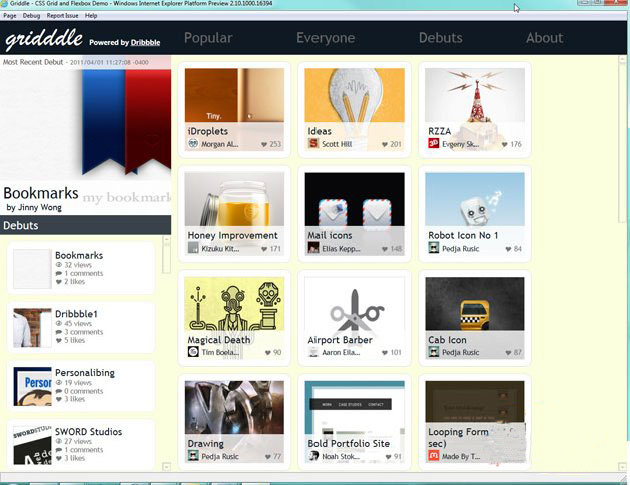Open the Debug menu

[31, 16]
